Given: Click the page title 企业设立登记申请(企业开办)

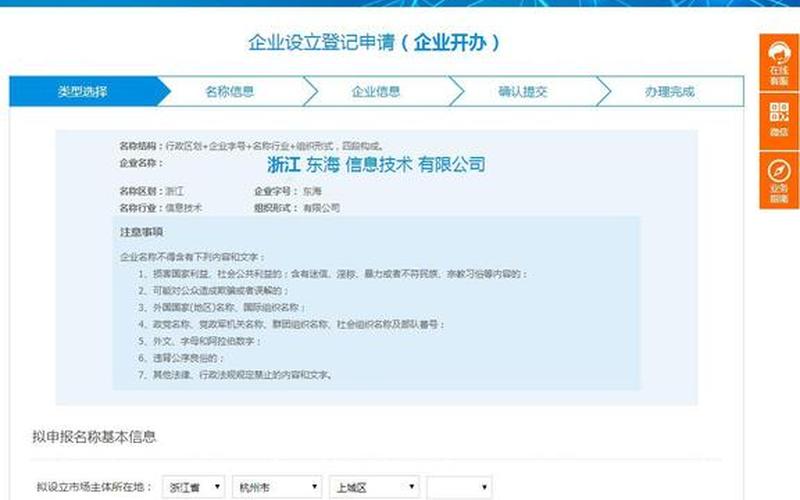Looking at the screenshot, I should 374,42.
